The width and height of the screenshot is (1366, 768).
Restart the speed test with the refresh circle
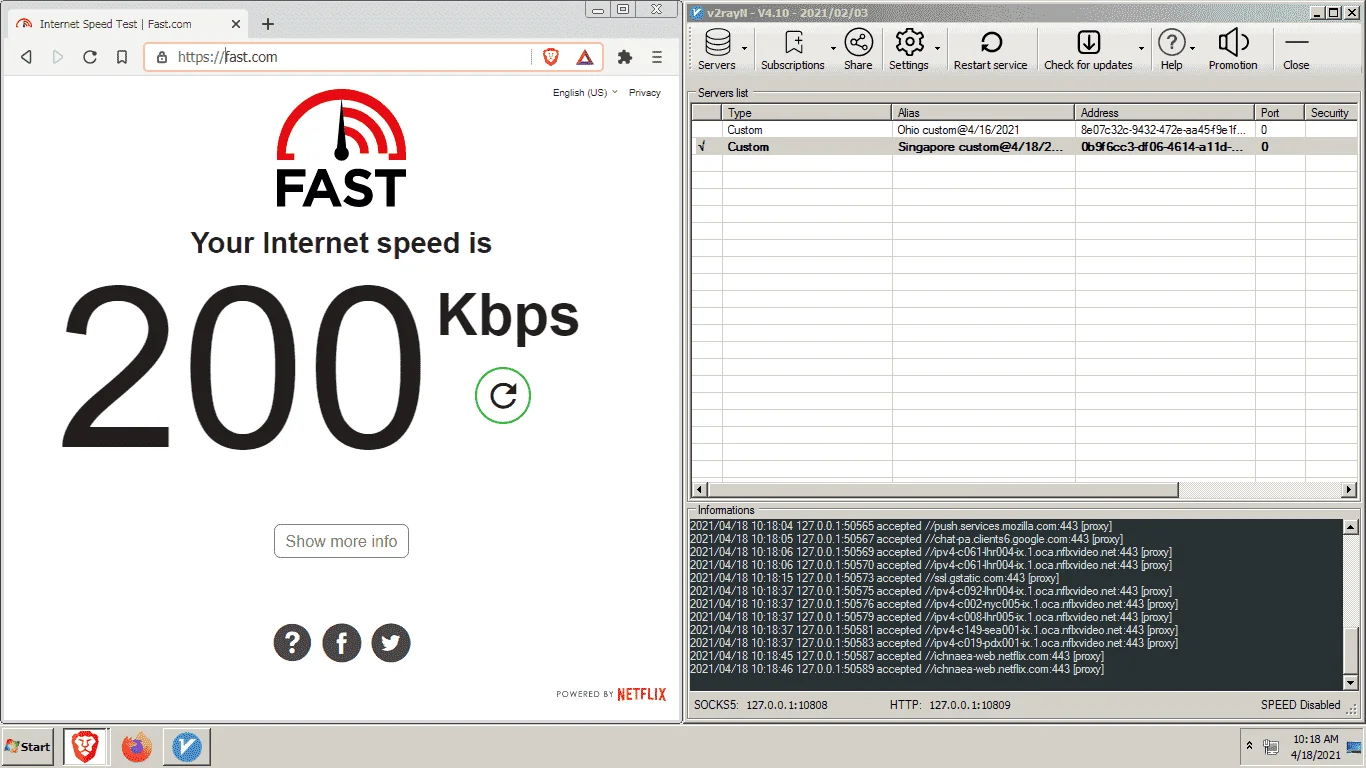(503, 396)
